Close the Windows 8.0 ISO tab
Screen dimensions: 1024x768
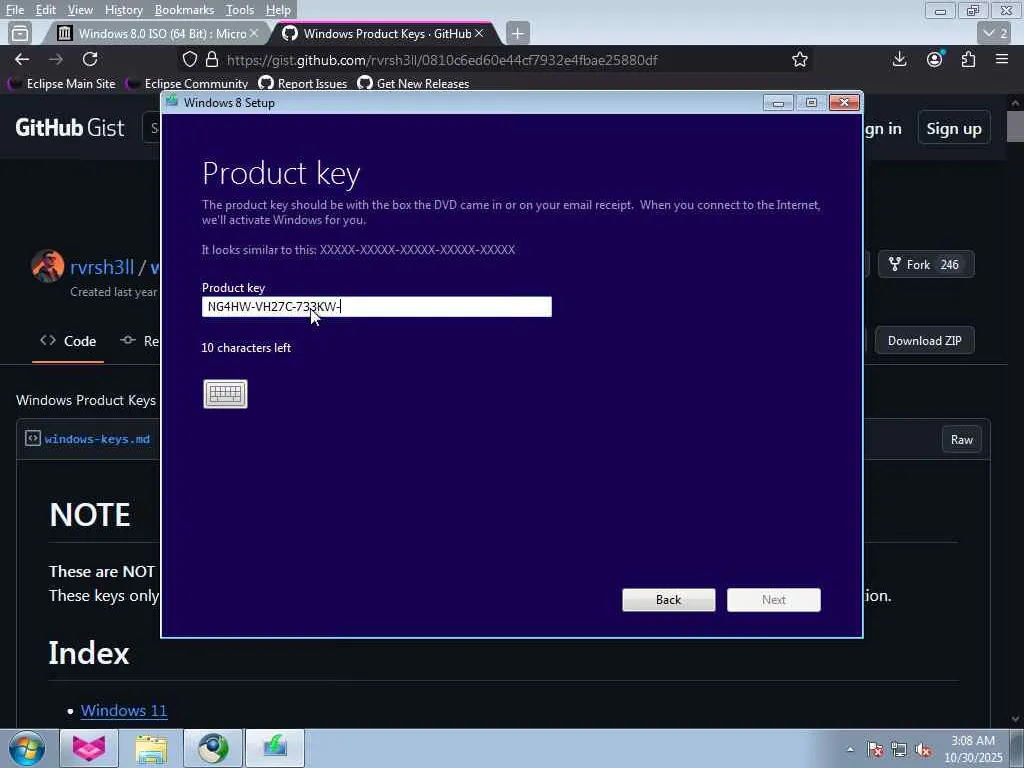pos(254,33)
